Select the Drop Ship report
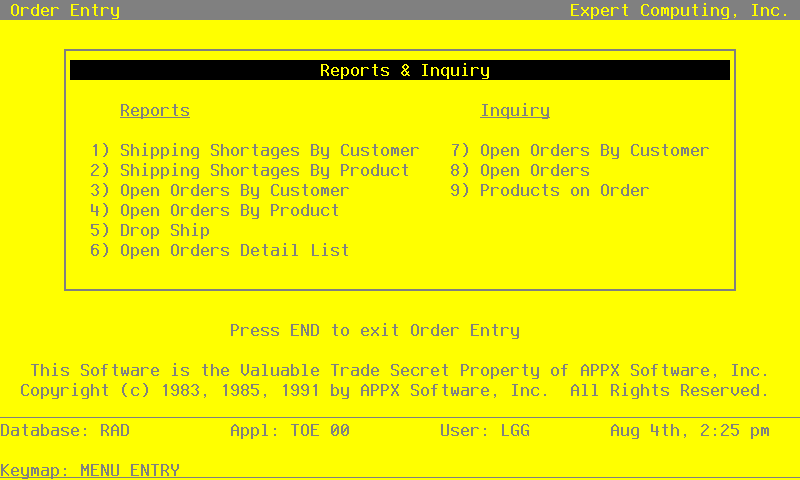 point(149,231)
